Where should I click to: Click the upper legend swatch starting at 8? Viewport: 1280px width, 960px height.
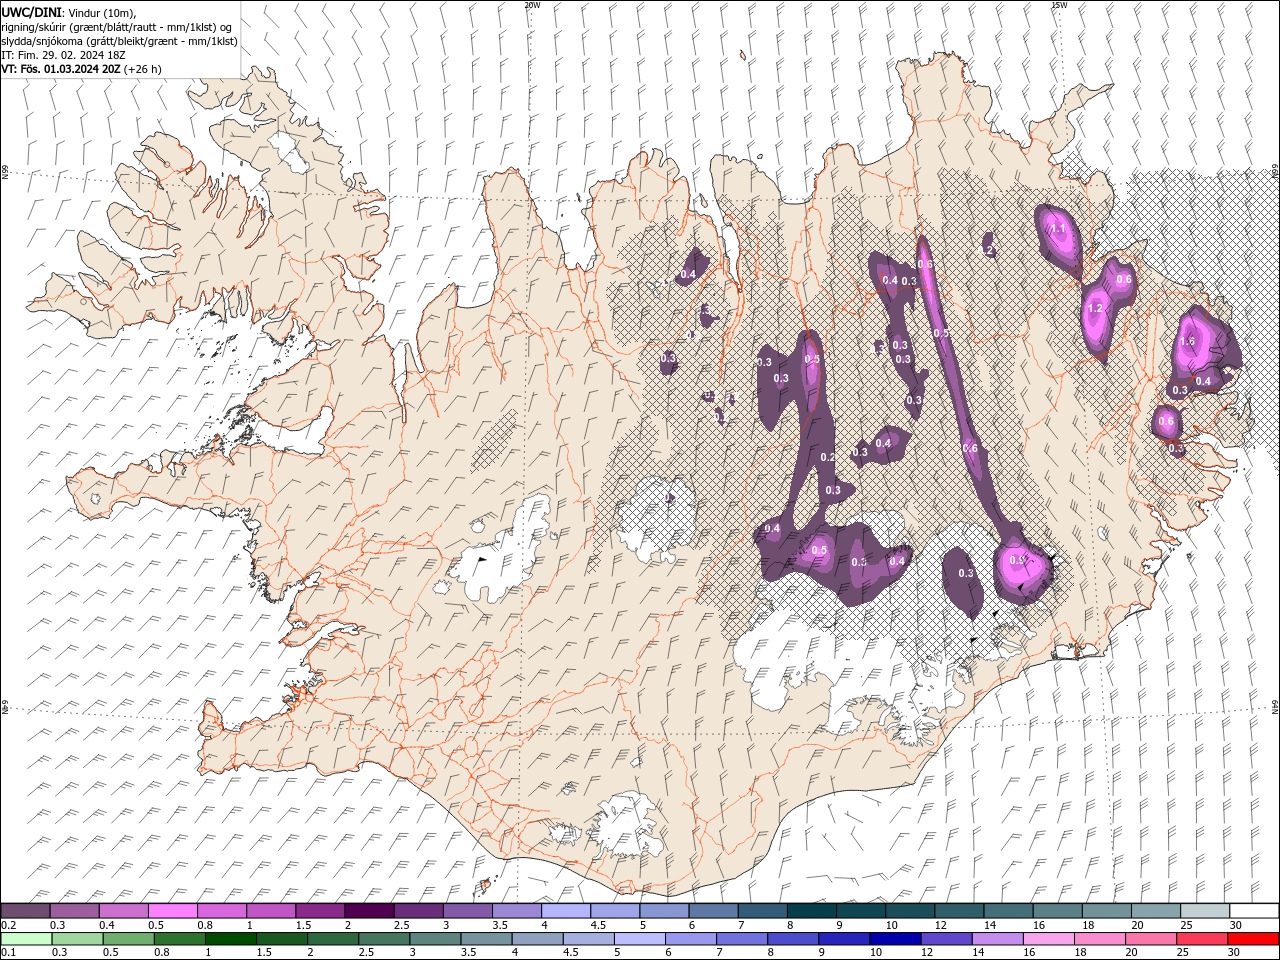click(x=812, y=911)
